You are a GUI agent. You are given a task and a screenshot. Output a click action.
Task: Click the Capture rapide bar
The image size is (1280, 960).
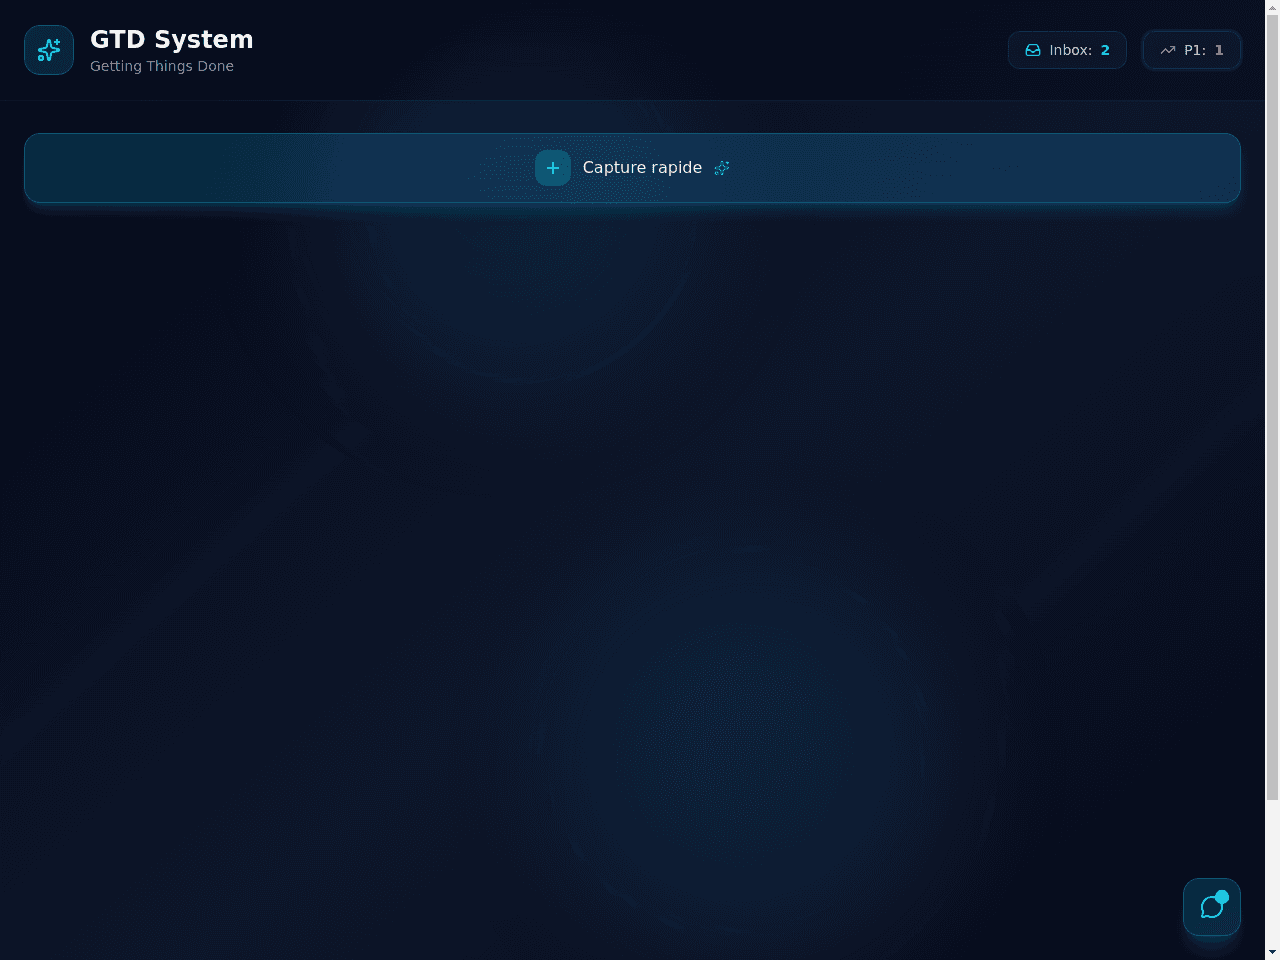[x=632, y=168]
